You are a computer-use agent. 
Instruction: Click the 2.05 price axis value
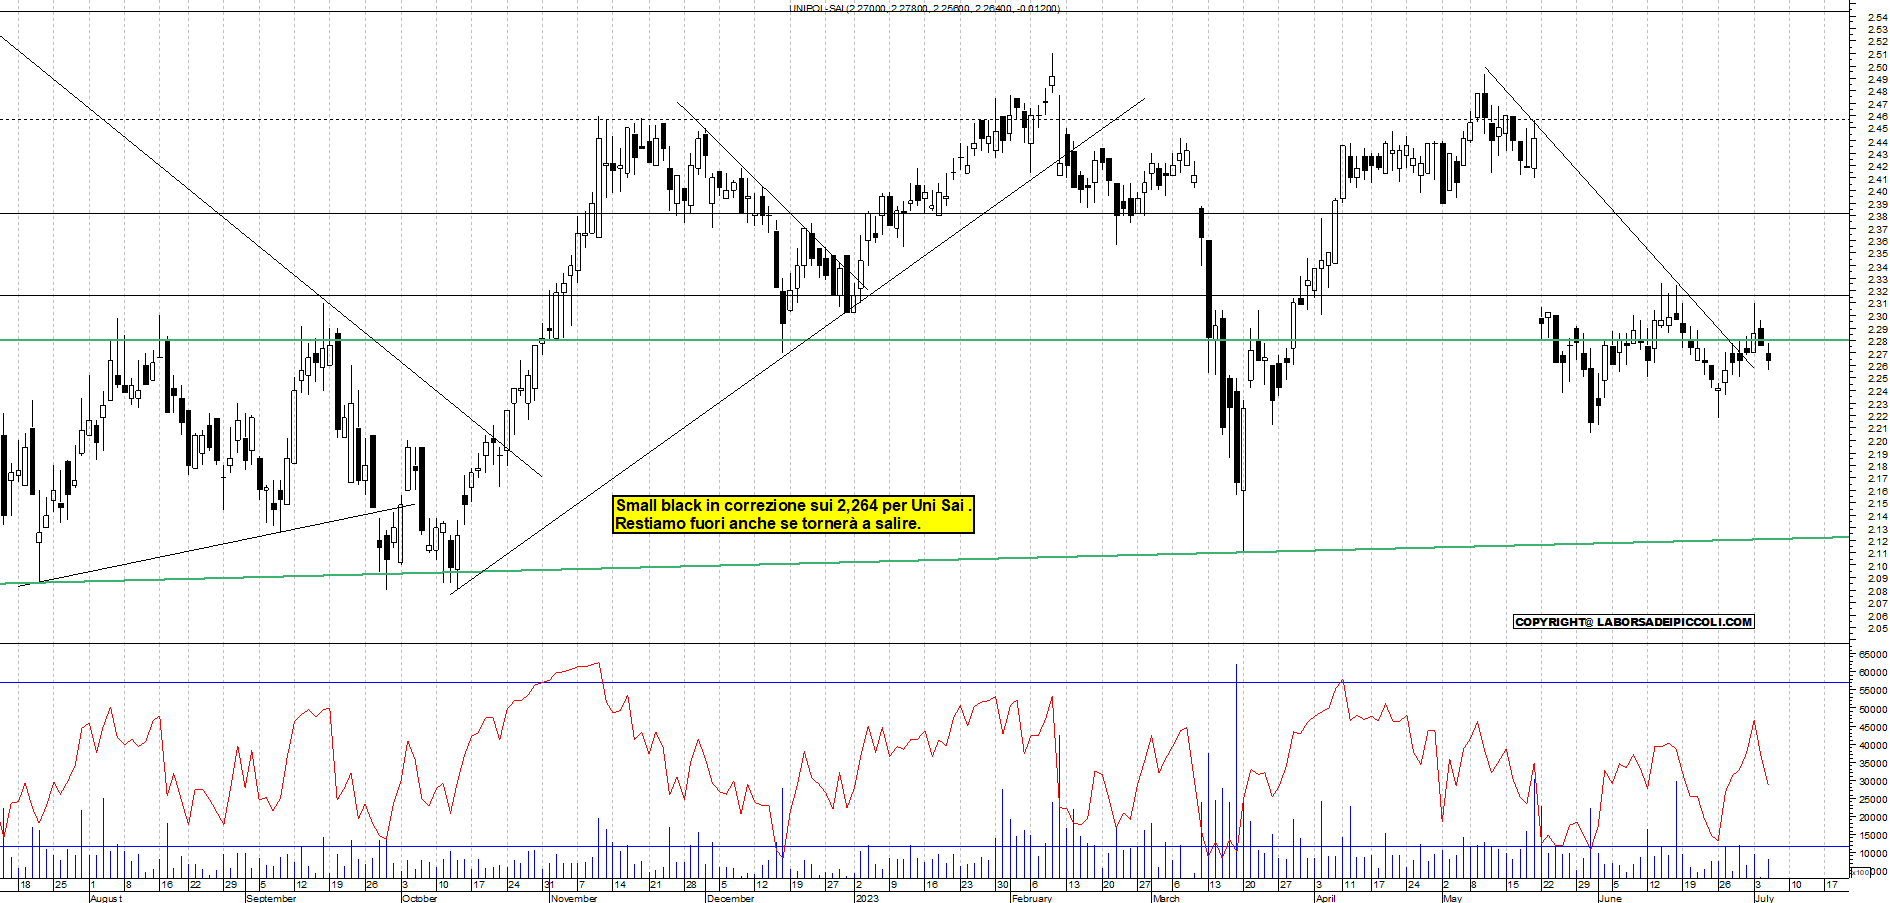(1877, 628)
